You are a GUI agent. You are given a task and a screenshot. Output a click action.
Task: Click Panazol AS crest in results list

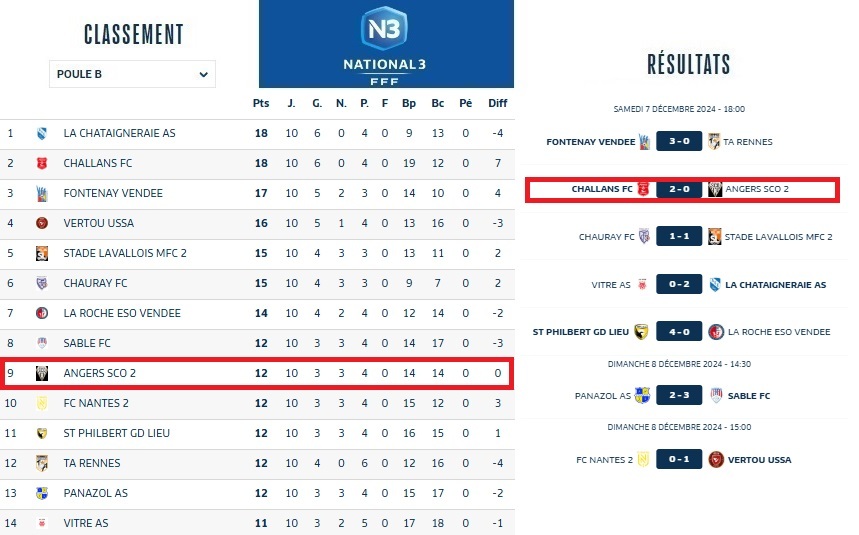point(643,395)
